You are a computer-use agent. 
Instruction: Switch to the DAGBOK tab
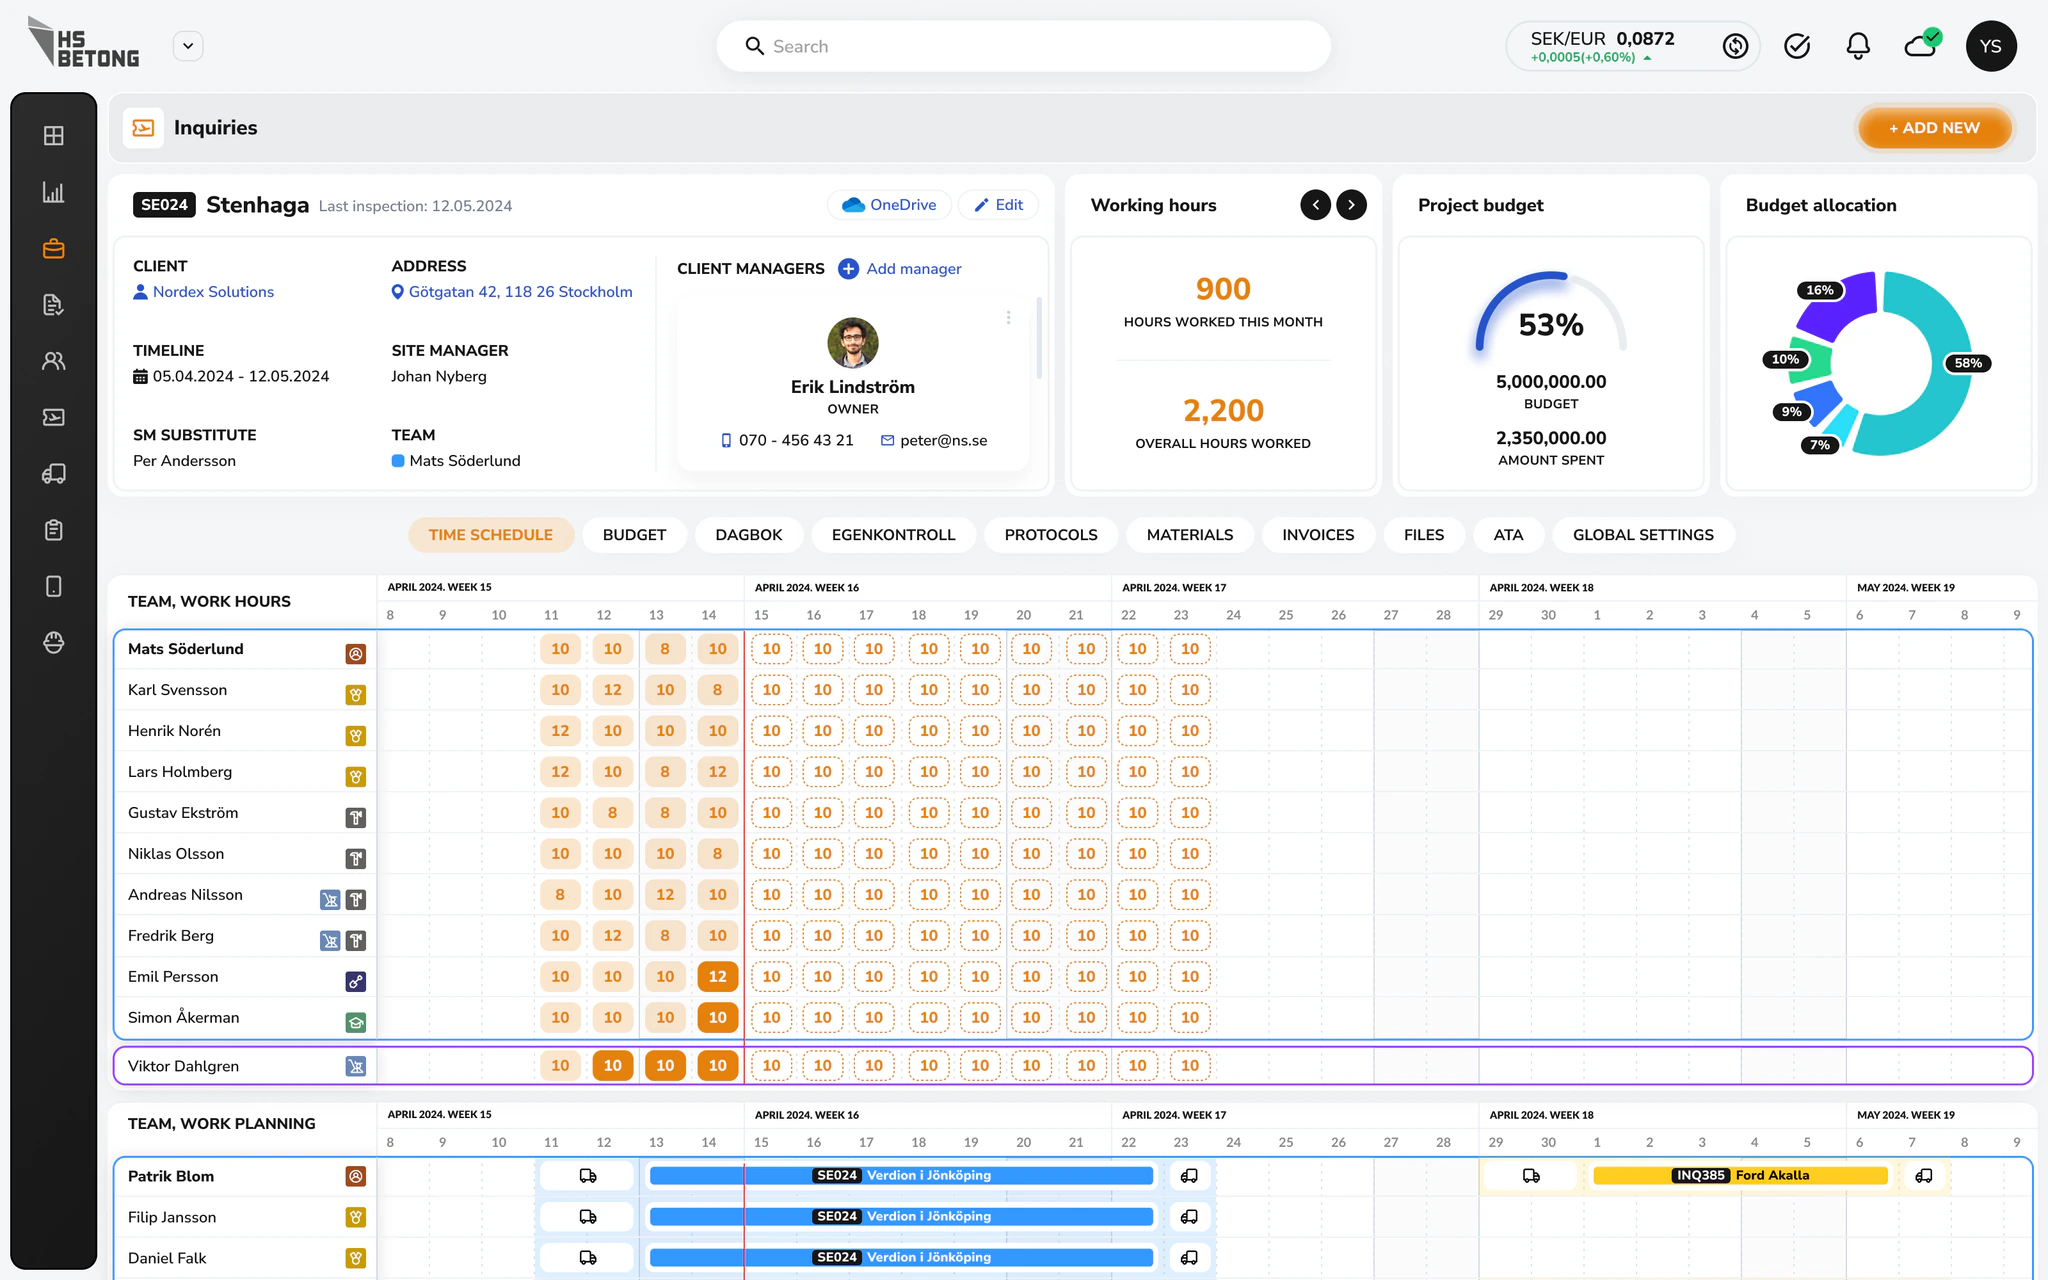pyautogui.click(x=749, y=535)
